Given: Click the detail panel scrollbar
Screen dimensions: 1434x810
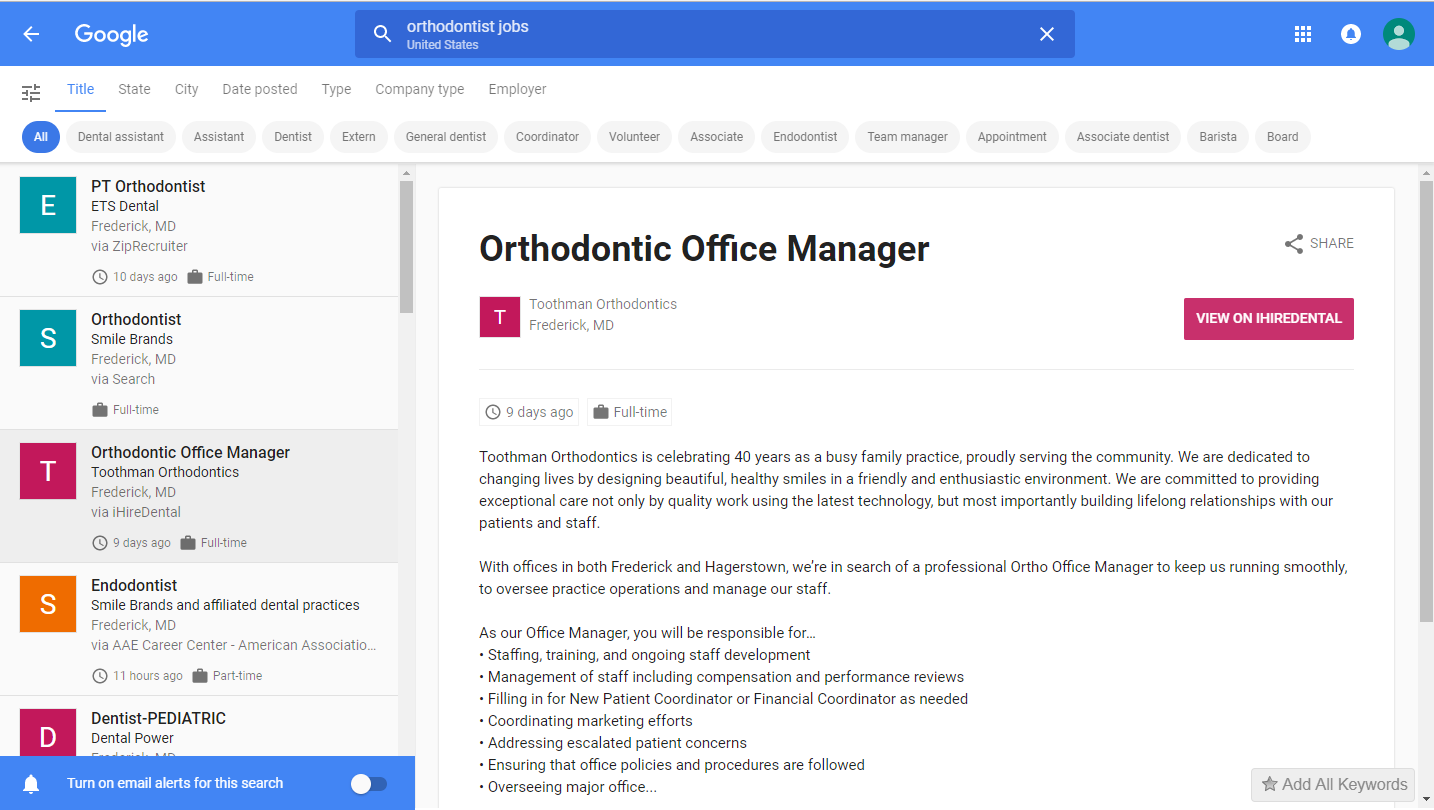Looking at the screenshot, I should (x=1426, y=400).
